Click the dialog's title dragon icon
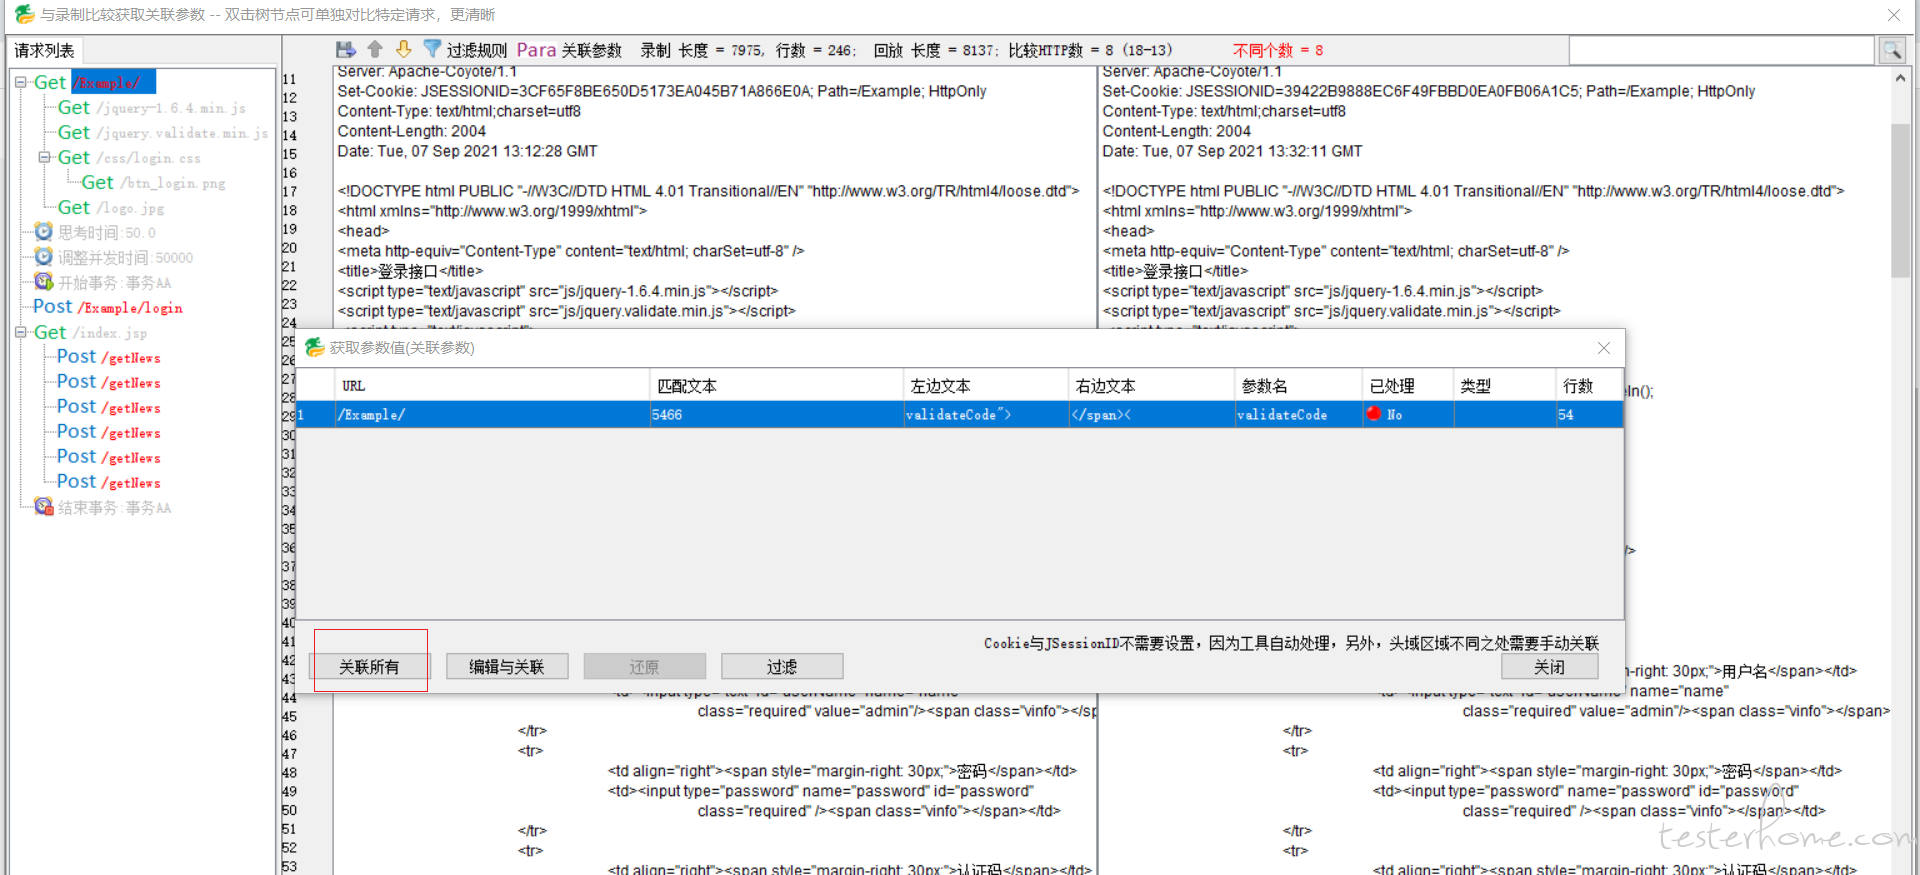 315,347
